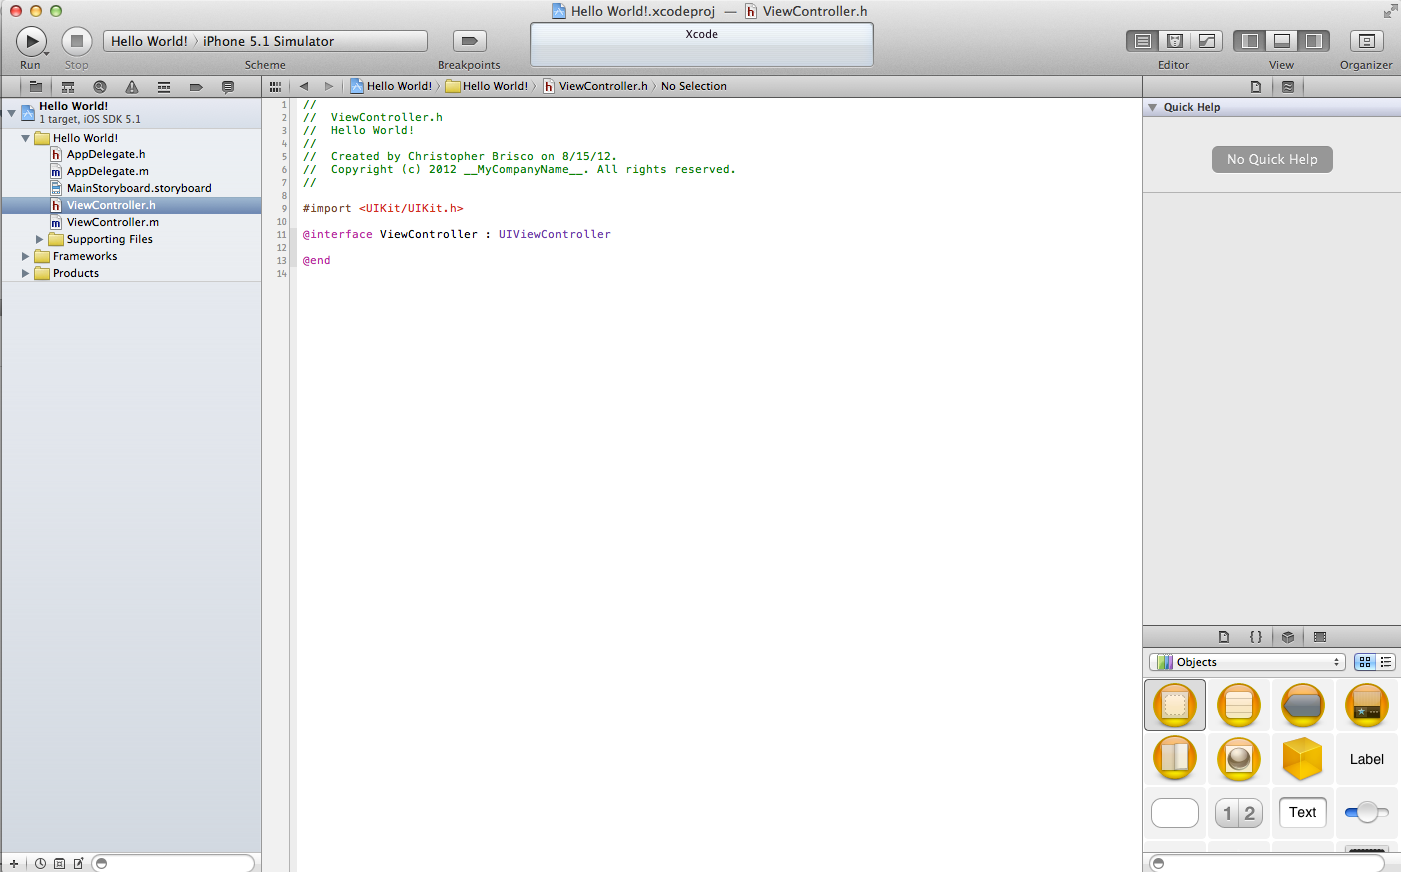Screen dimensions: 1401x872
Task: Switch to the Search navigator
Action: click(x=100, y=86)
